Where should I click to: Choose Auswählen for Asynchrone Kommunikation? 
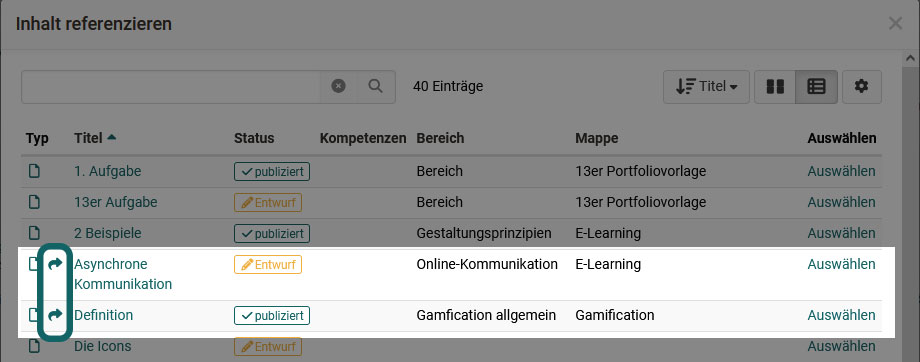point(841,265)
